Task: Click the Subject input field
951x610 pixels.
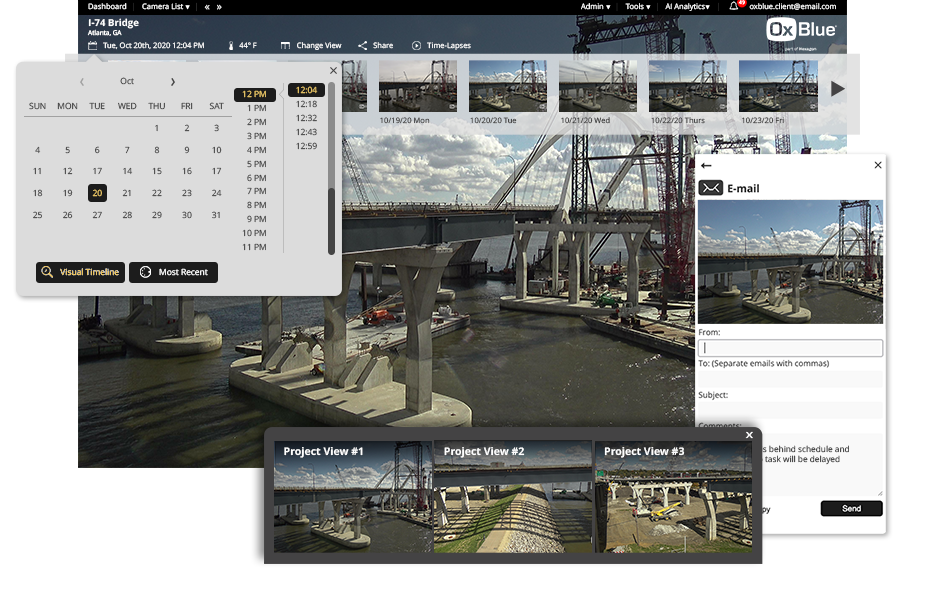Action: [790, 410]
